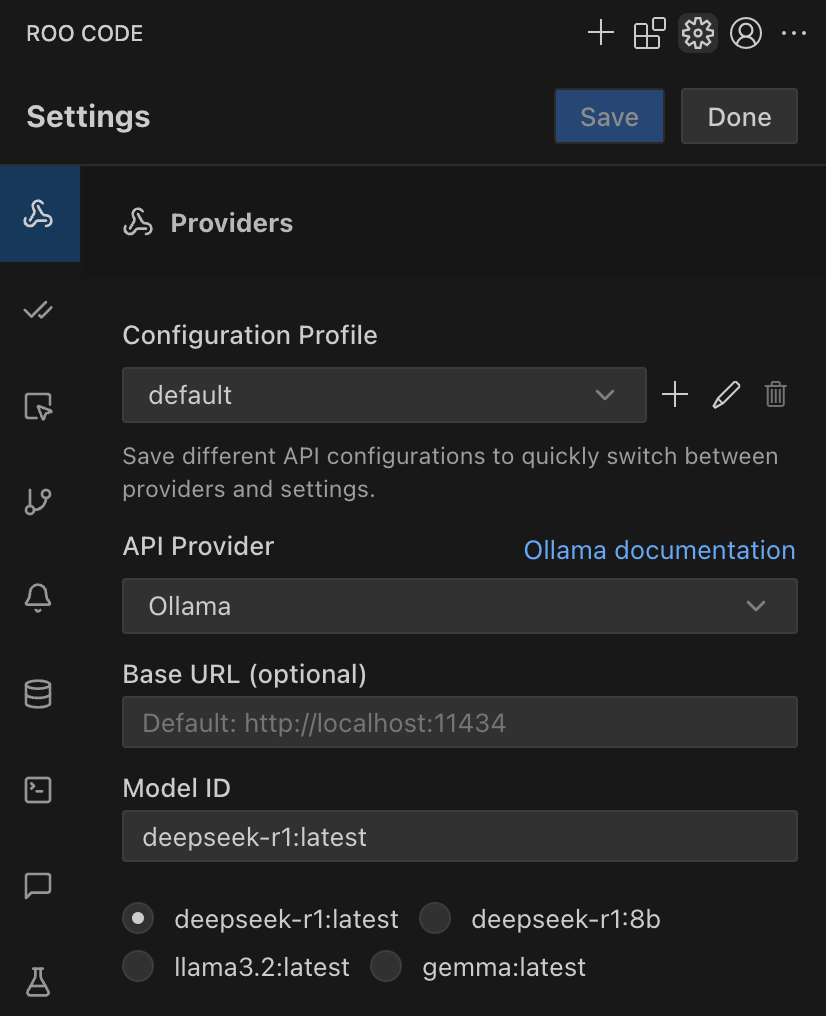The height and width of the screenshot is (1016, 826).
Task: Add a new configuration profile
Action: [675, 395]
